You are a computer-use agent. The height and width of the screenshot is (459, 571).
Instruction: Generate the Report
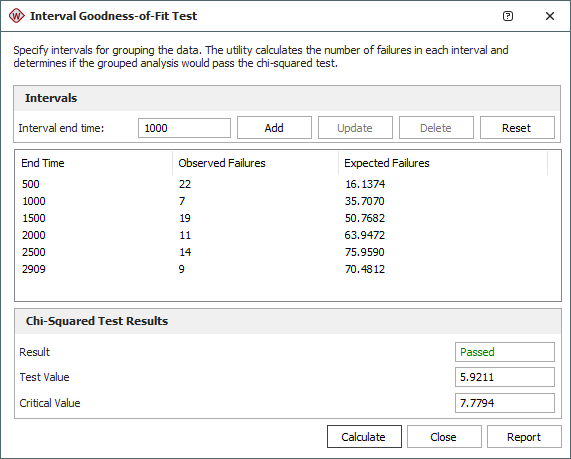pyautogui.click(x=524, y=436)
